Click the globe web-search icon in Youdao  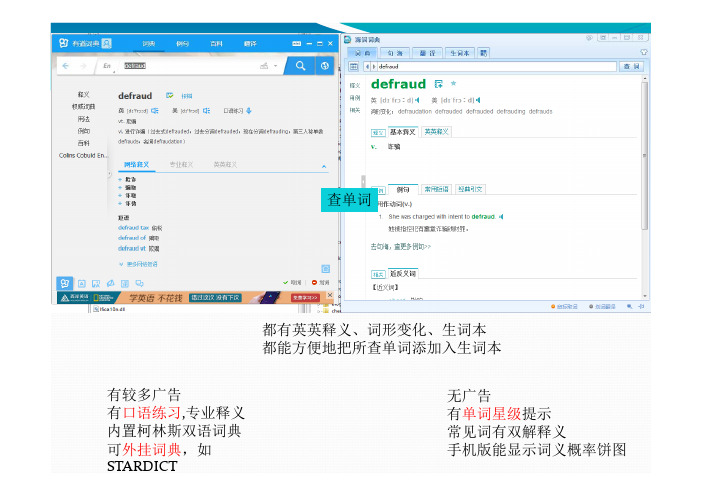325,66
